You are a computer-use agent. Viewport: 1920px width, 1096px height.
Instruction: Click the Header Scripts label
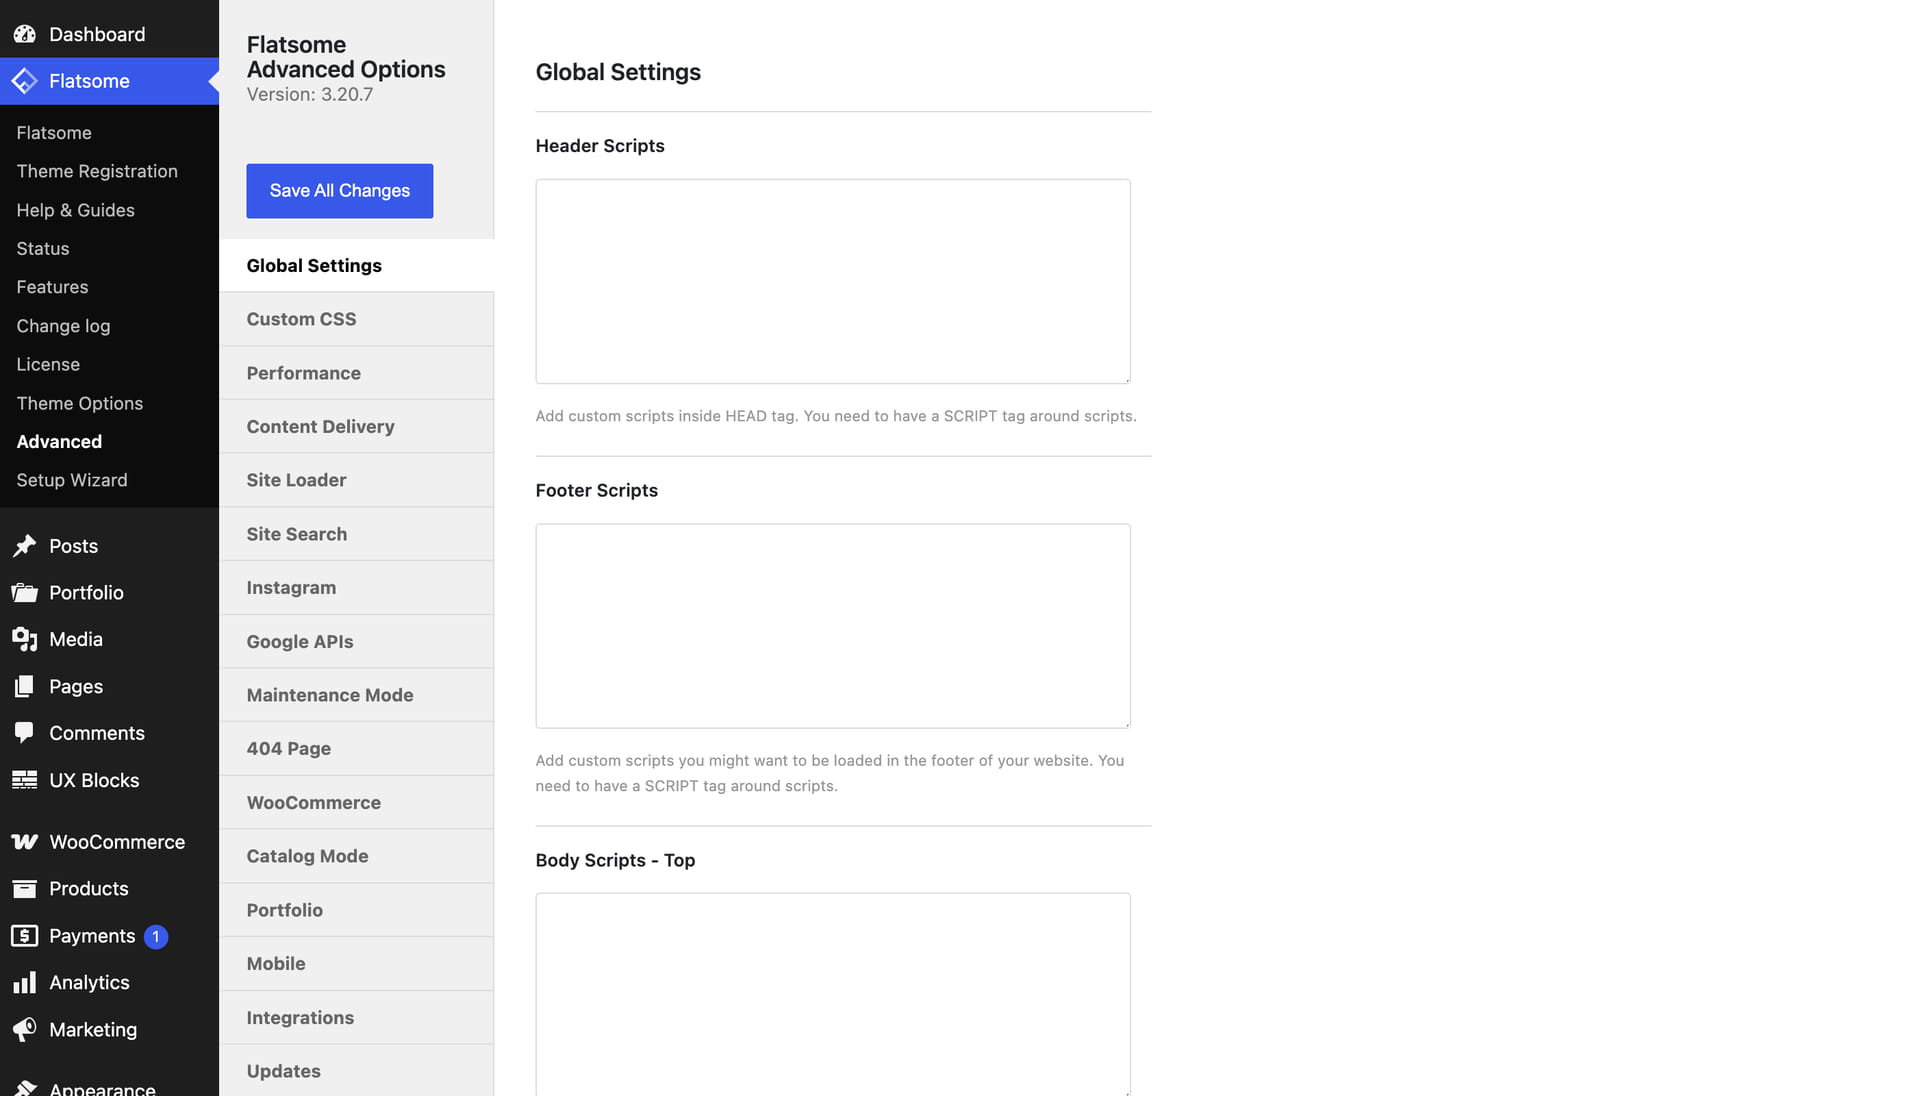[x=600, y=146]
